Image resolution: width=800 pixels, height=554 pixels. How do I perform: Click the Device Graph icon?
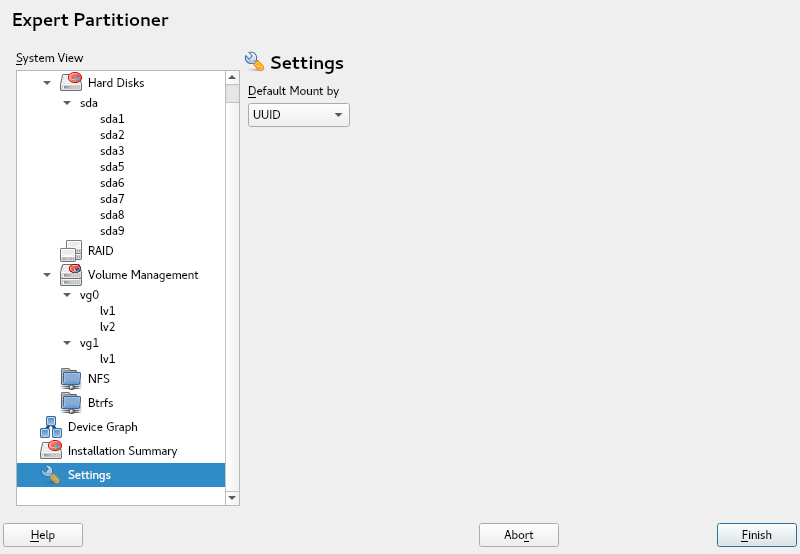51,427
